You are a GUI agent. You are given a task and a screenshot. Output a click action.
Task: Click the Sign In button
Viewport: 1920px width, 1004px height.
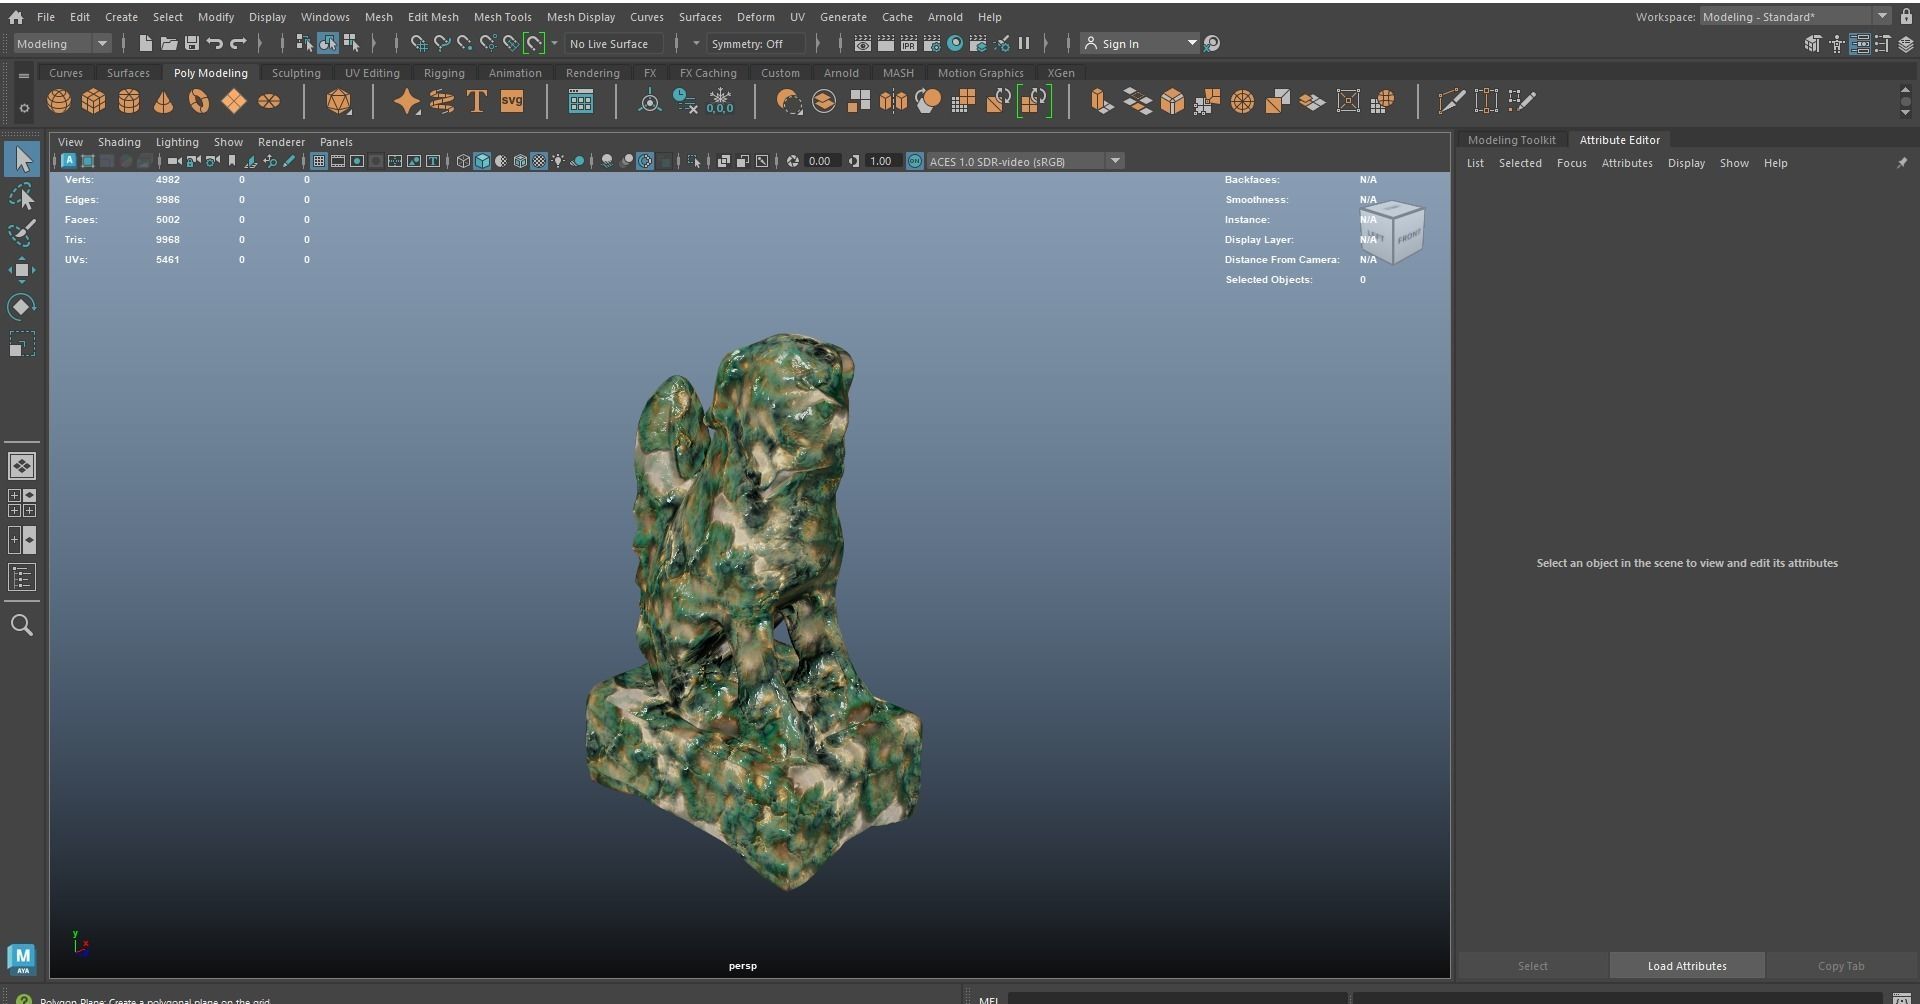pos(1120,44)
